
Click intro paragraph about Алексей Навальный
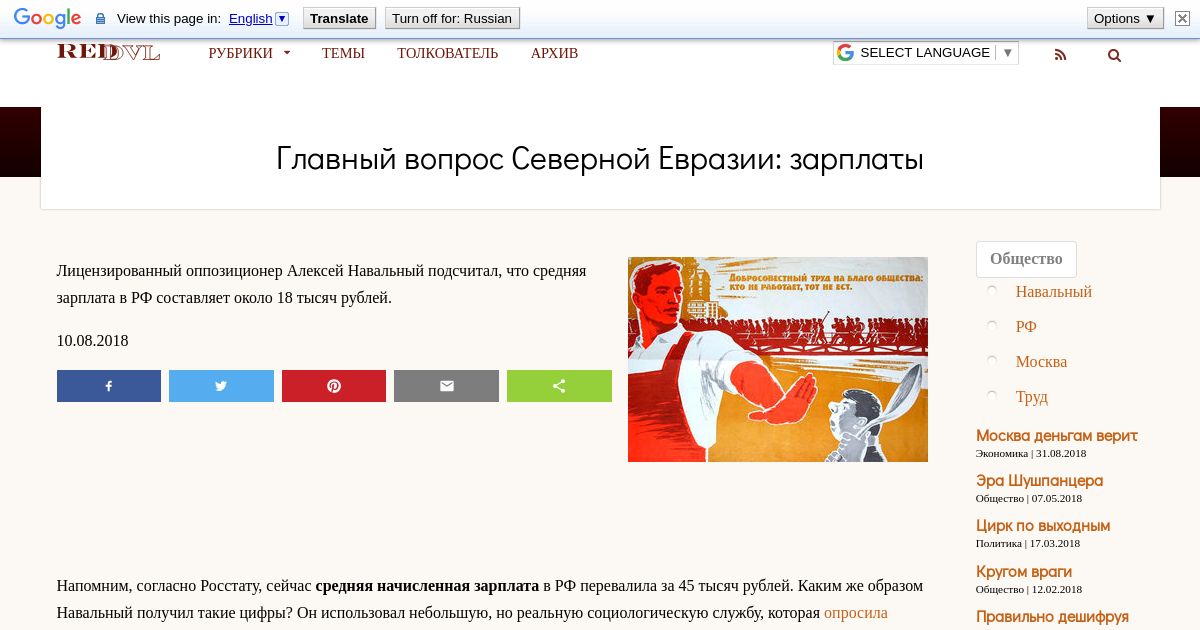(x=321, y=284)
